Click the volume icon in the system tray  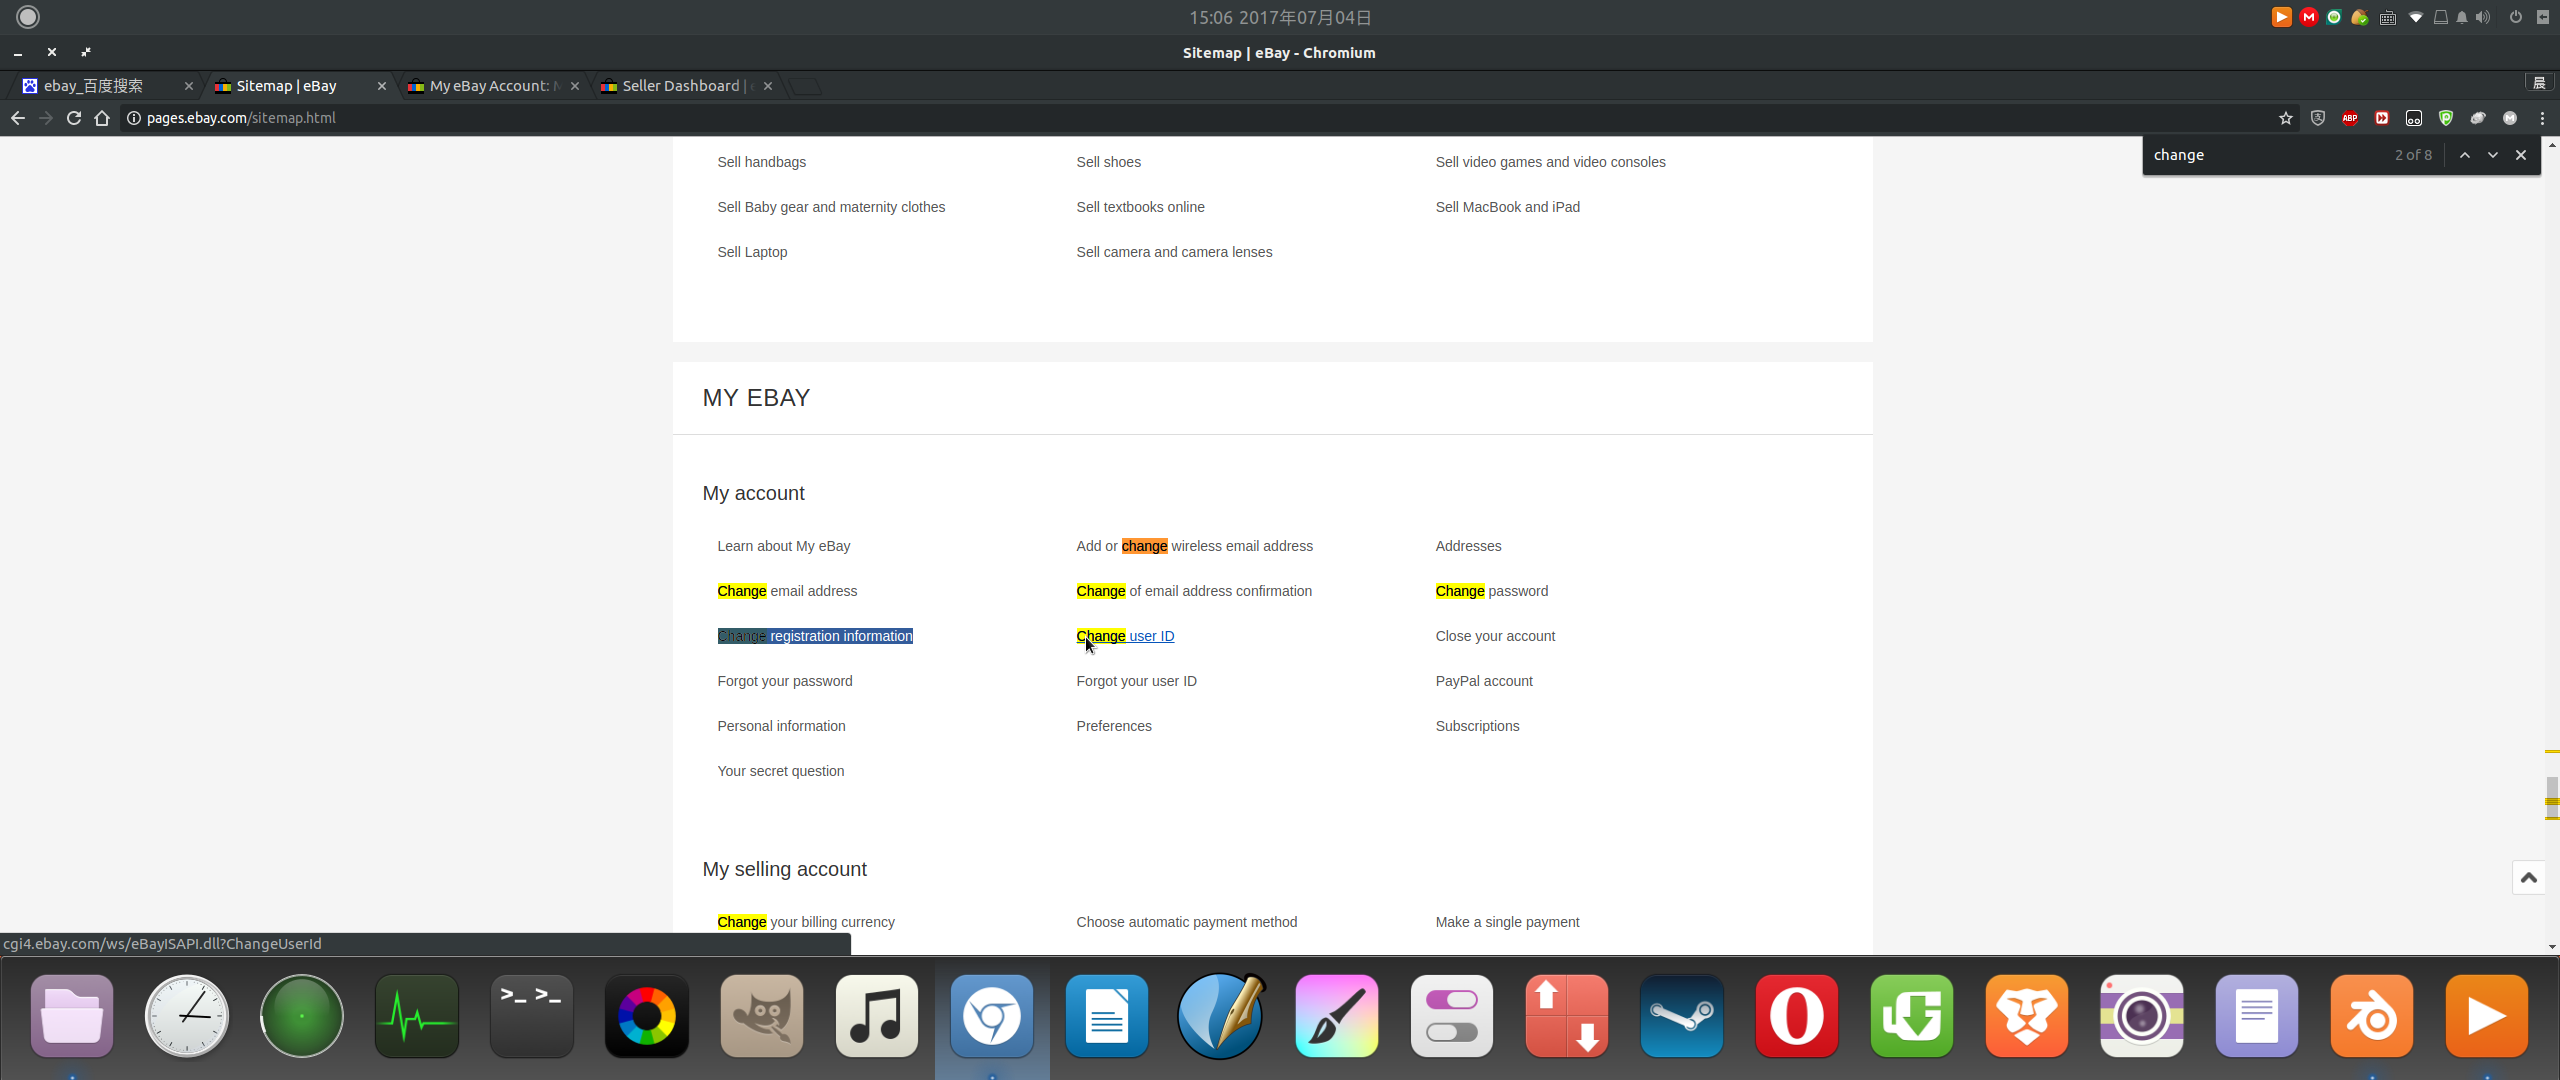[x=2483, y=17]
